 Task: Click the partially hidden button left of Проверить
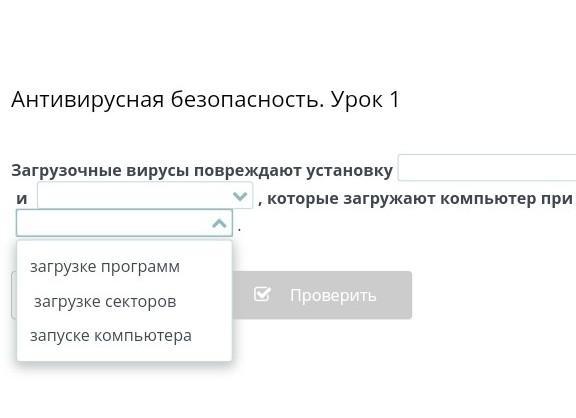(14, 295)
